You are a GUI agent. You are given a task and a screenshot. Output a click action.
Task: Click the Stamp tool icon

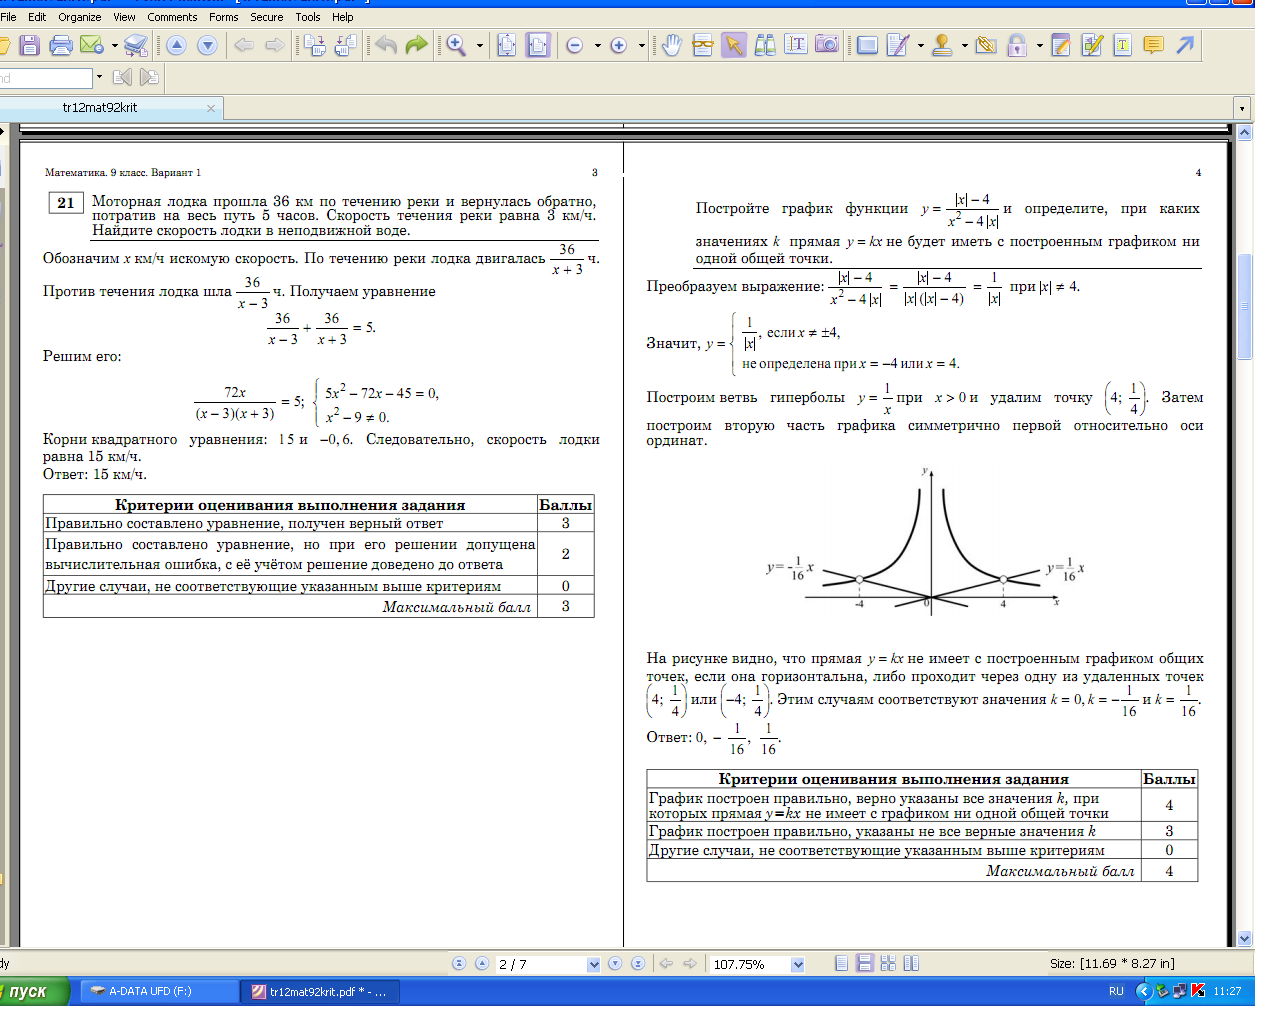942,45
